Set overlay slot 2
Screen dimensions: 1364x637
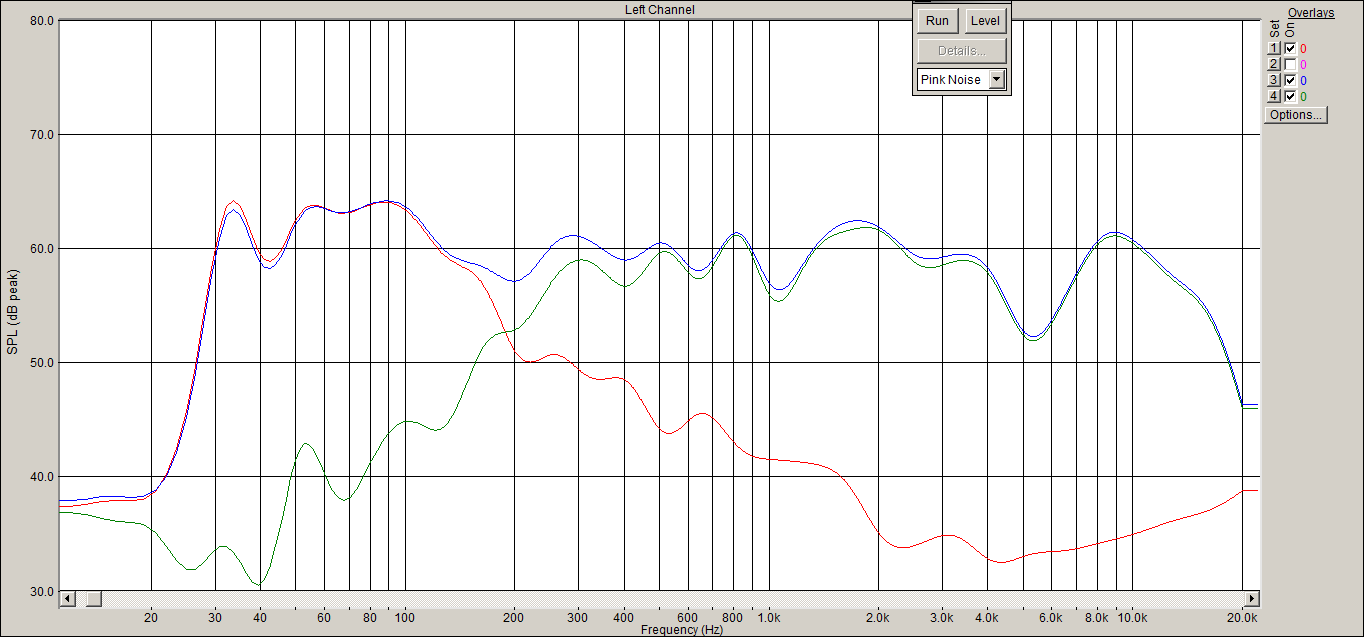(x=1274, y=64)
